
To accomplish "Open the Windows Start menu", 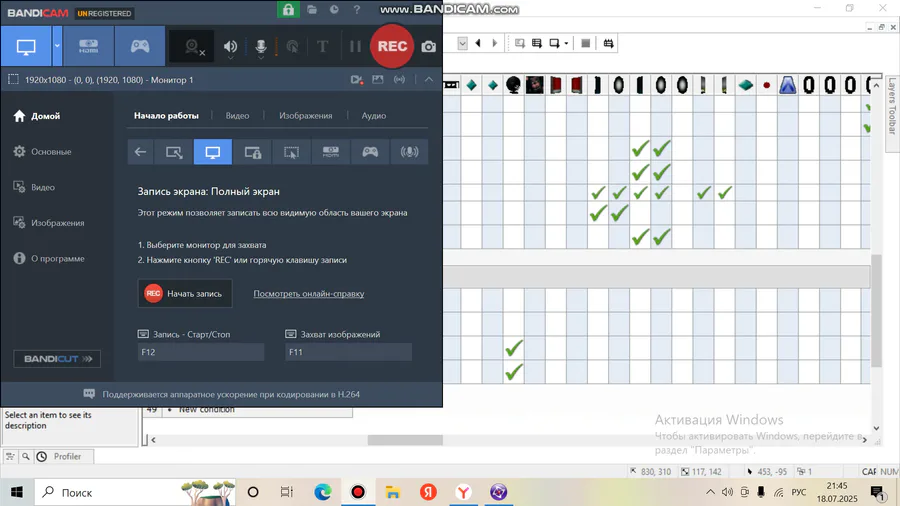I will coord(17,492).
